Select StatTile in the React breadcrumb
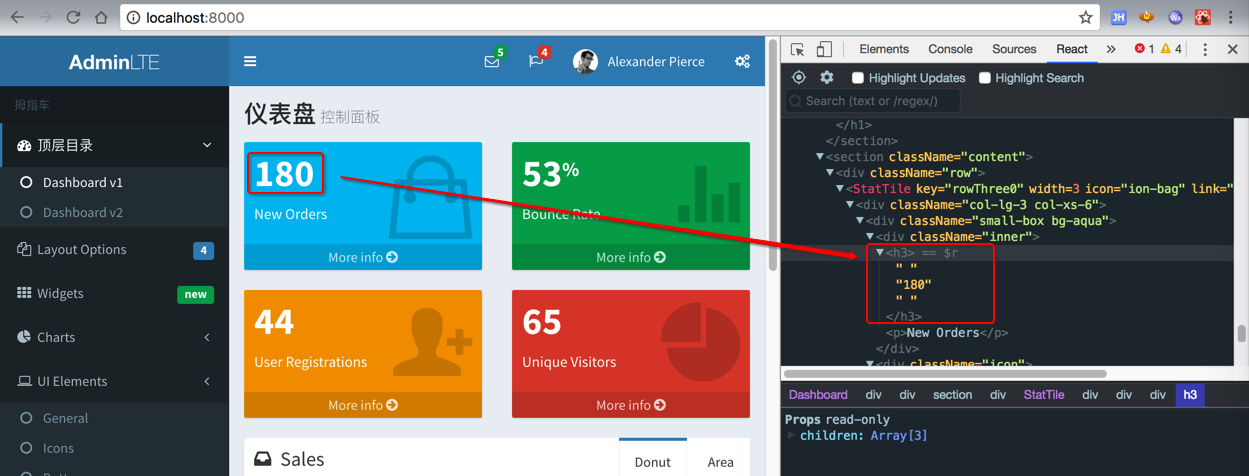Image resolution: width=1249 pixels, height=476 pixels. (1044, 395)
